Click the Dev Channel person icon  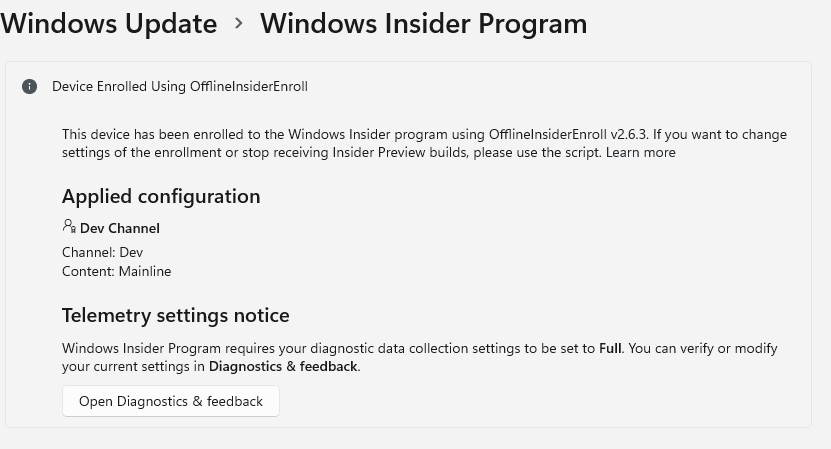coord(69,227)
